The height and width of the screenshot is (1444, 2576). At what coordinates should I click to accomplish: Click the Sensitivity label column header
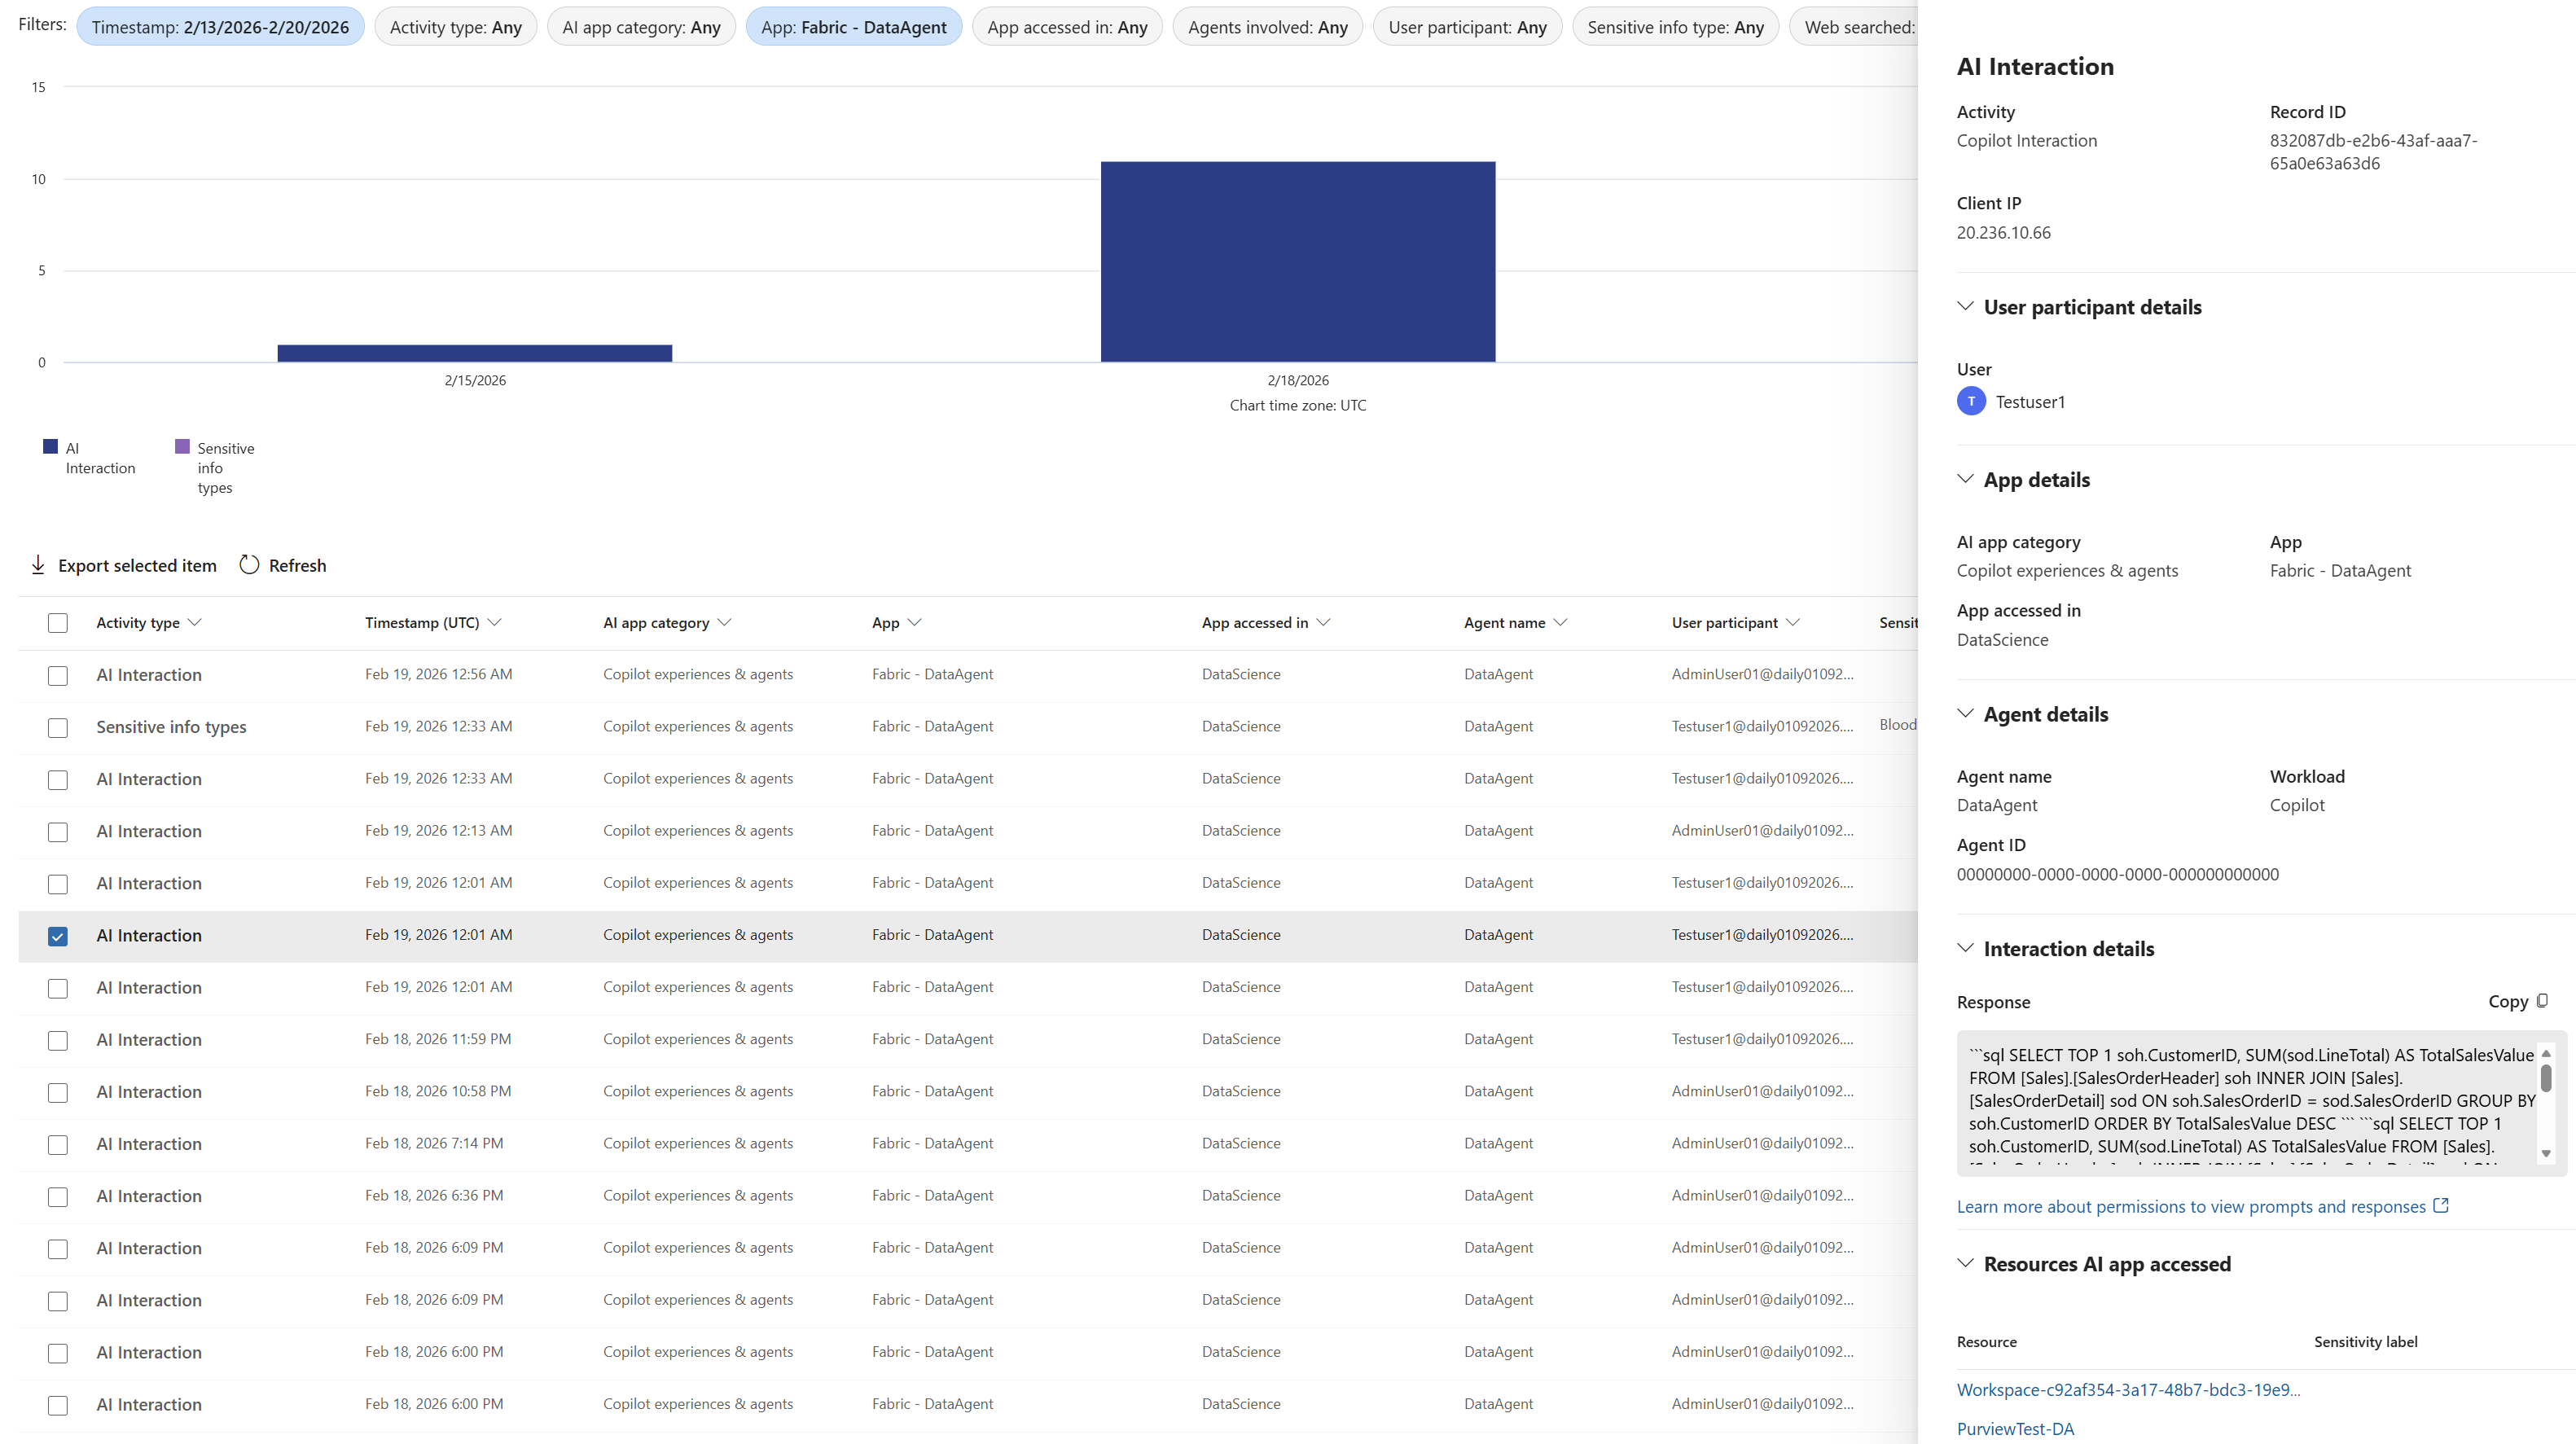2365,1341
